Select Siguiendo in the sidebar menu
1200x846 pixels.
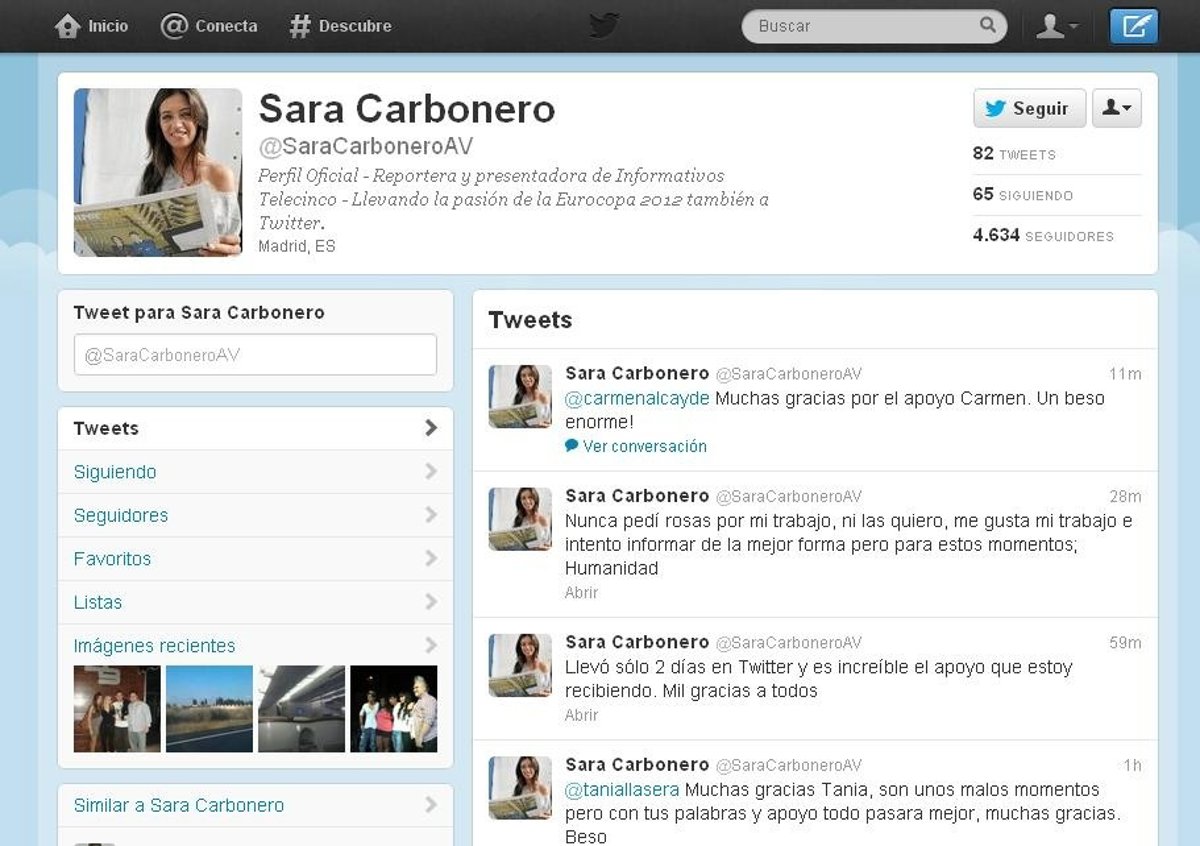coord(115,472)
